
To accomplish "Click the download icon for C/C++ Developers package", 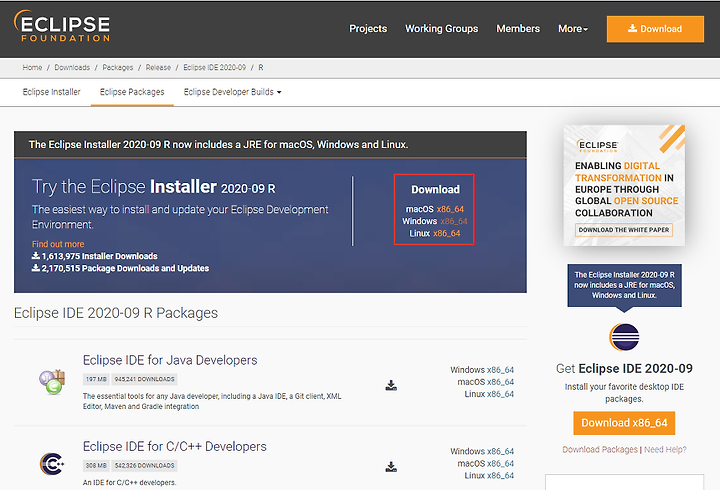I will point(391,467).
